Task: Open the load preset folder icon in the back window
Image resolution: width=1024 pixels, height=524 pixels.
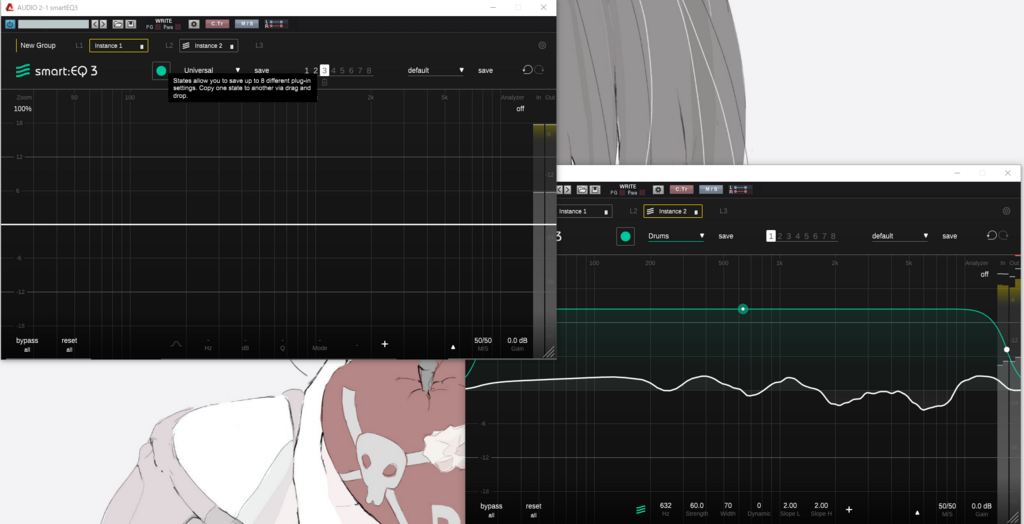Action: pos(582,189)
